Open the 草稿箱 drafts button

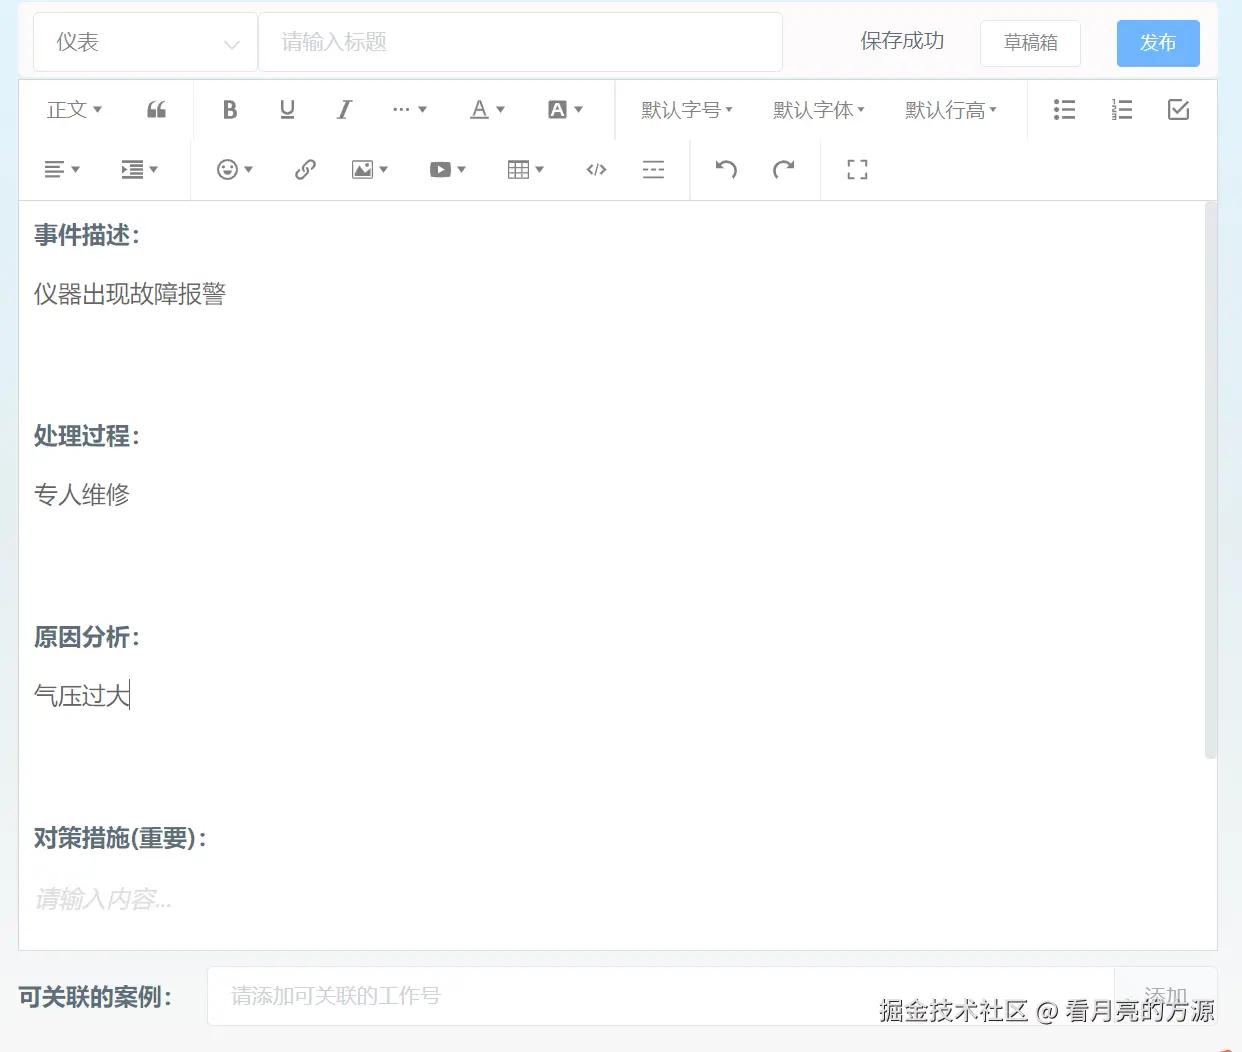click(1030, 43)
